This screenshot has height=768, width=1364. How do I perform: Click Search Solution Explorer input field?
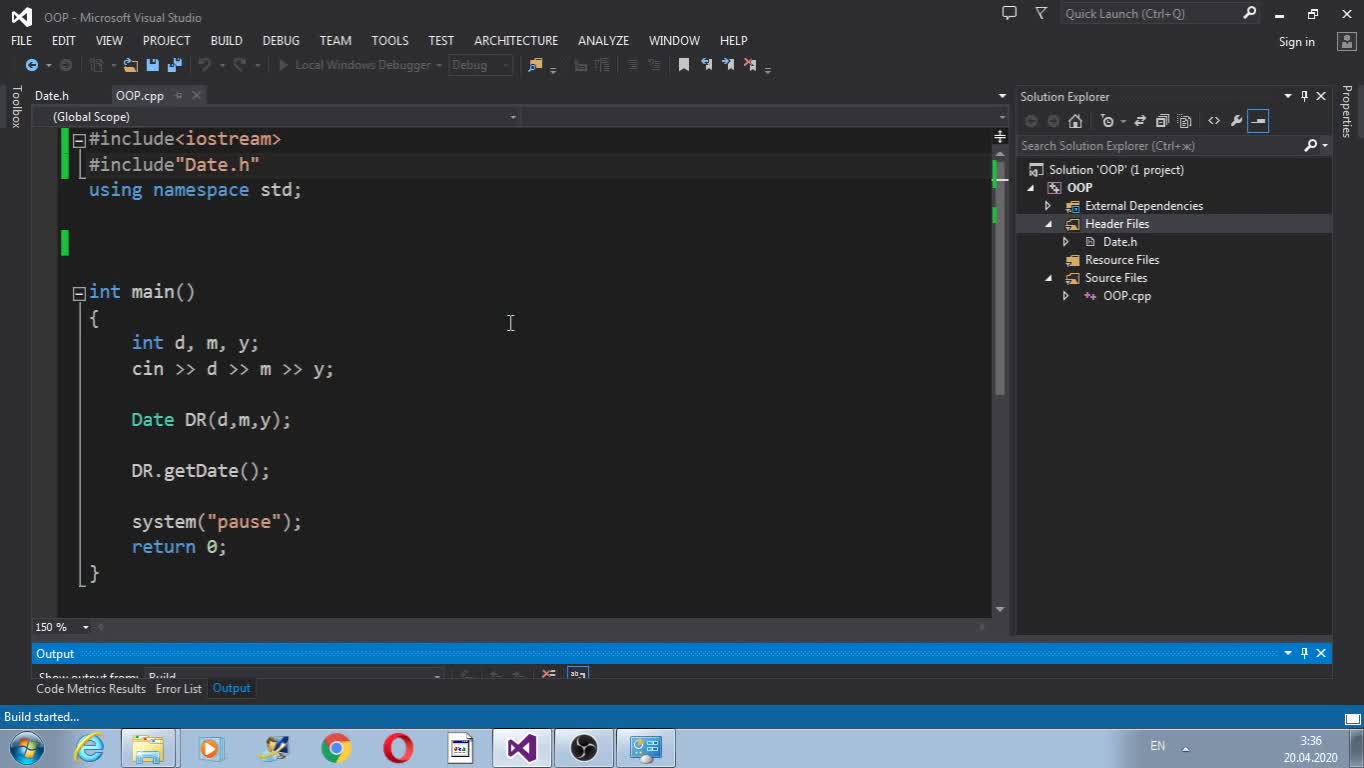[1160, 146]
